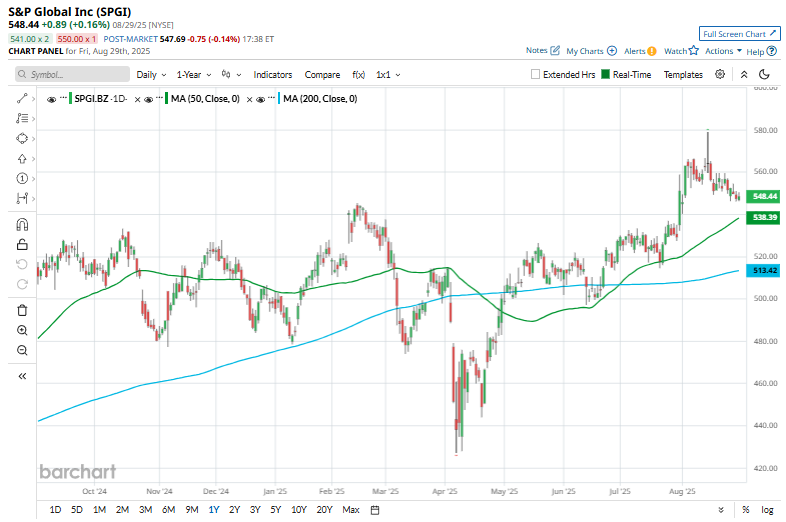The image size is (786, 522).
Task: Hide the SPGI.BZ price series
Action: tap(51, 99)
